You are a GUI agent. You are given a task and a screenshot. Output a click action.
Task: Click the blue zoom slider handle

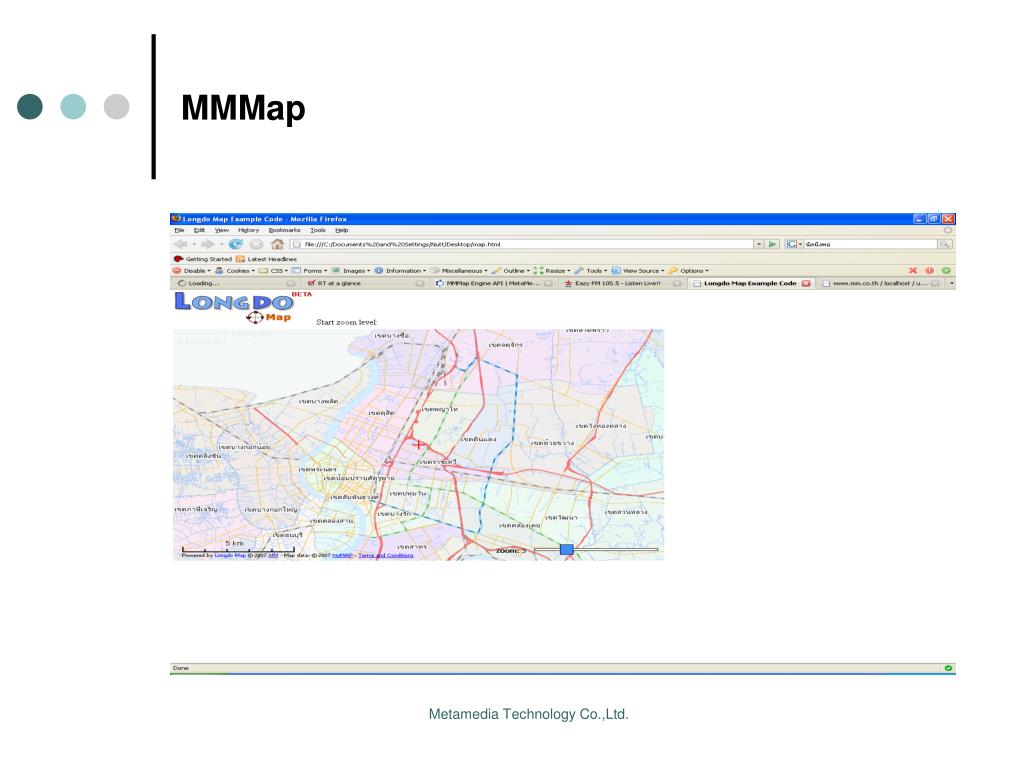click(x=567, y=550)
